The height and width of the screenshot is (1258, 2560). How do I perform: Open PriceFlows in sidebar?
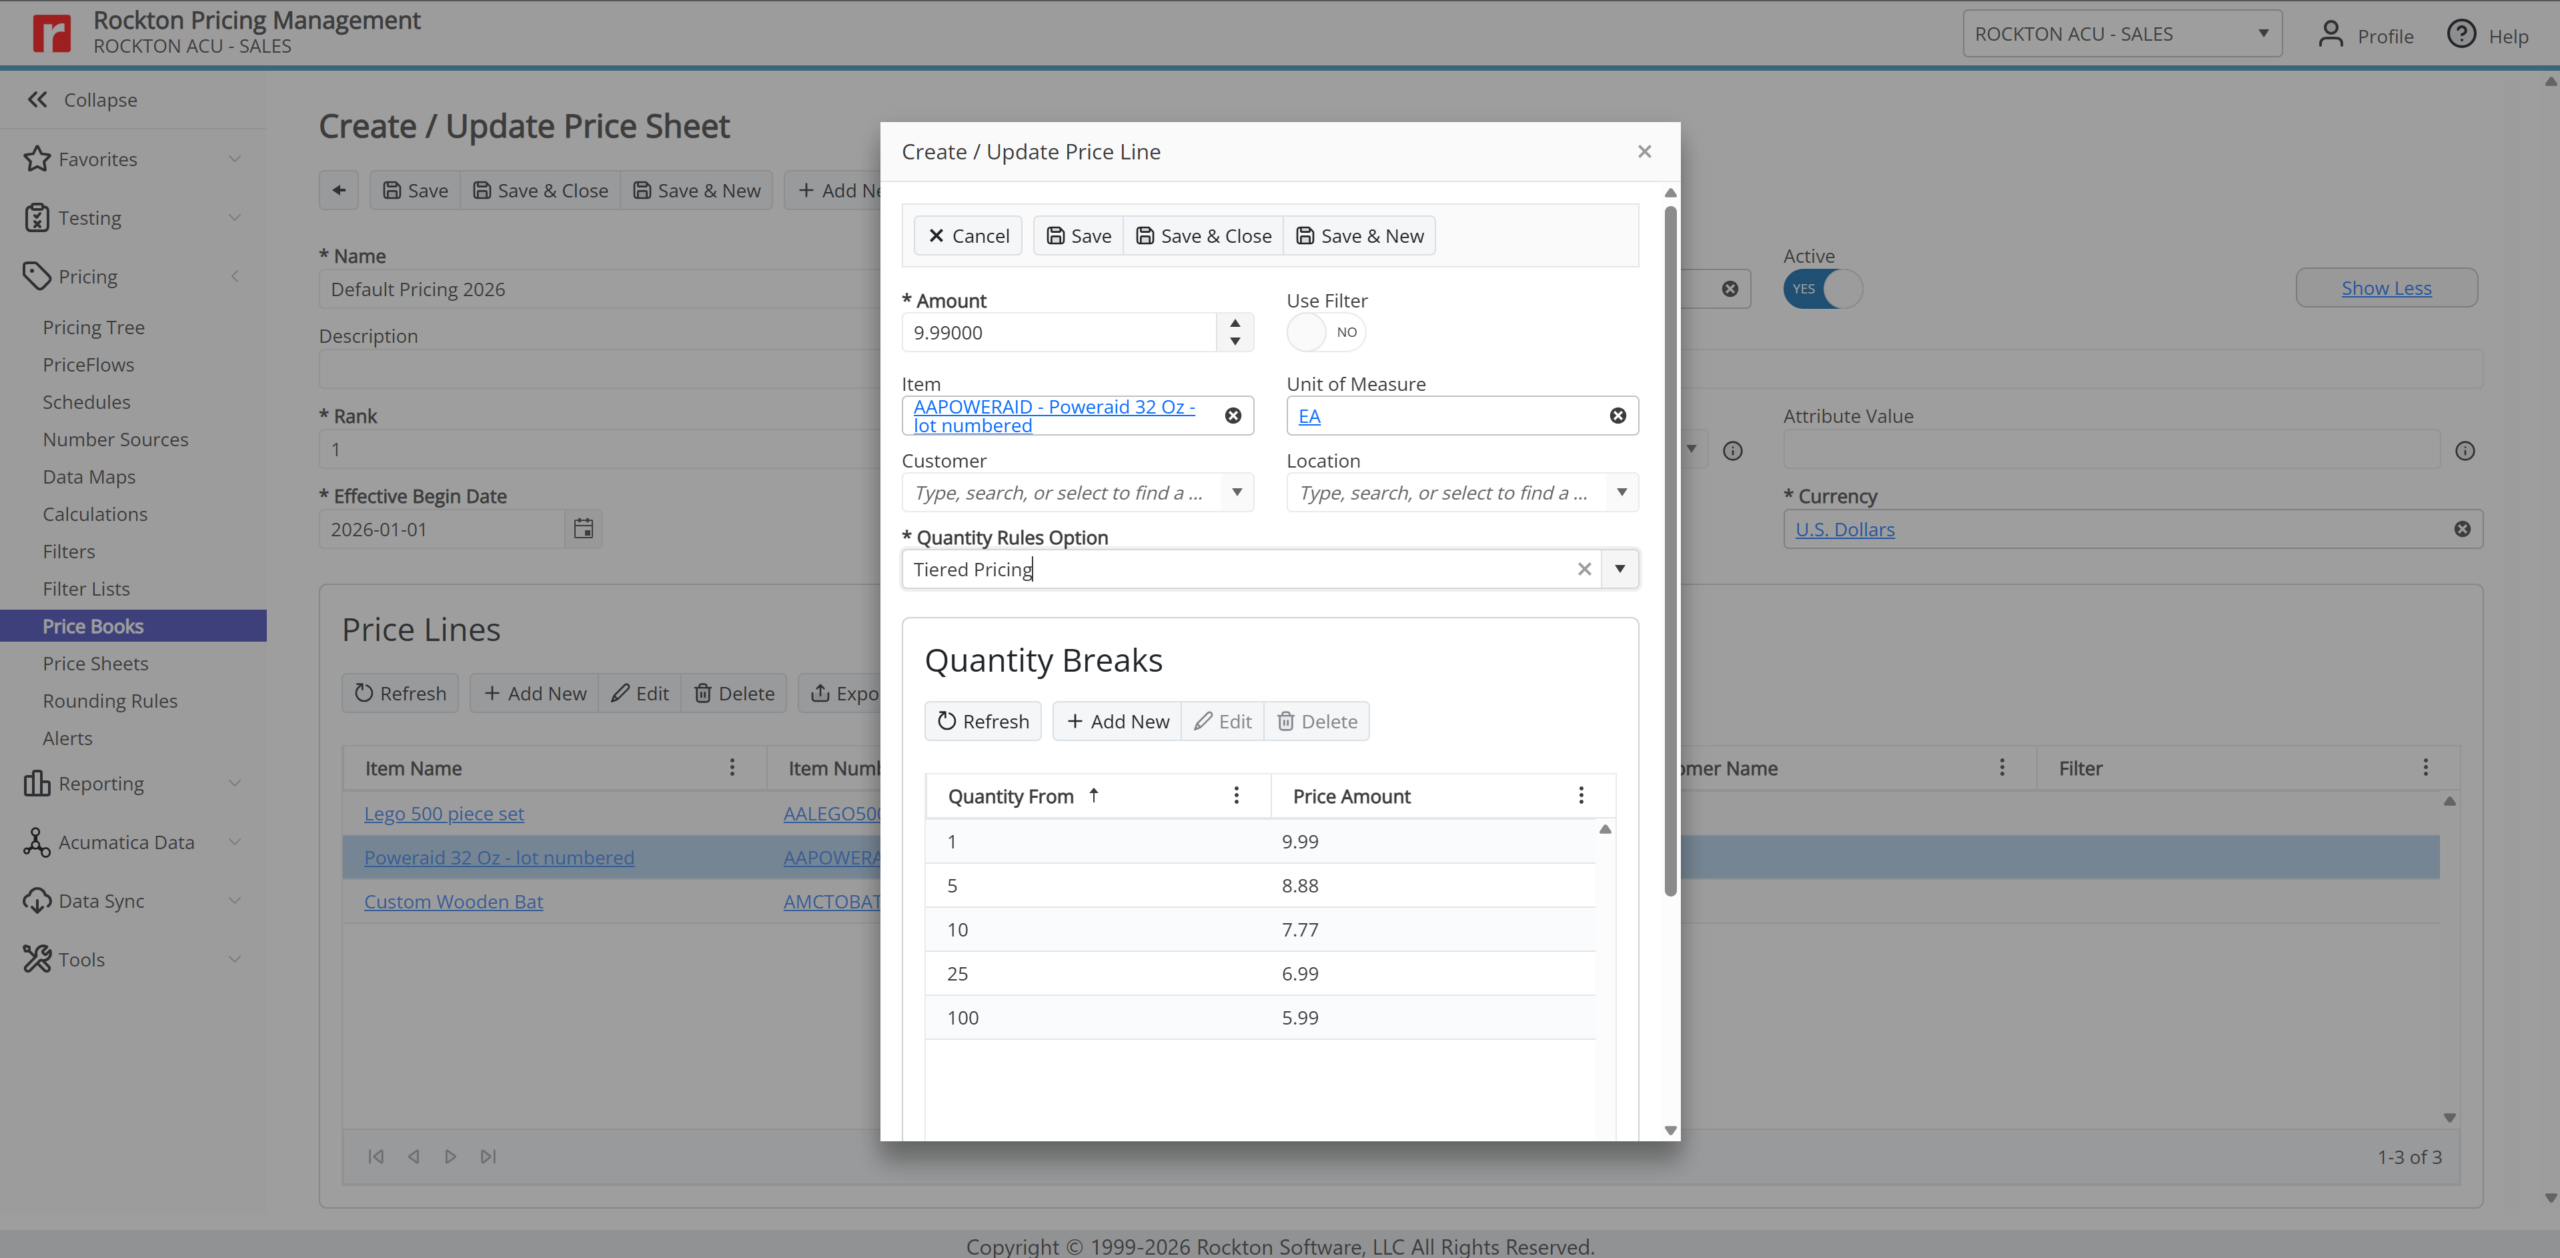tap(88, 365)
